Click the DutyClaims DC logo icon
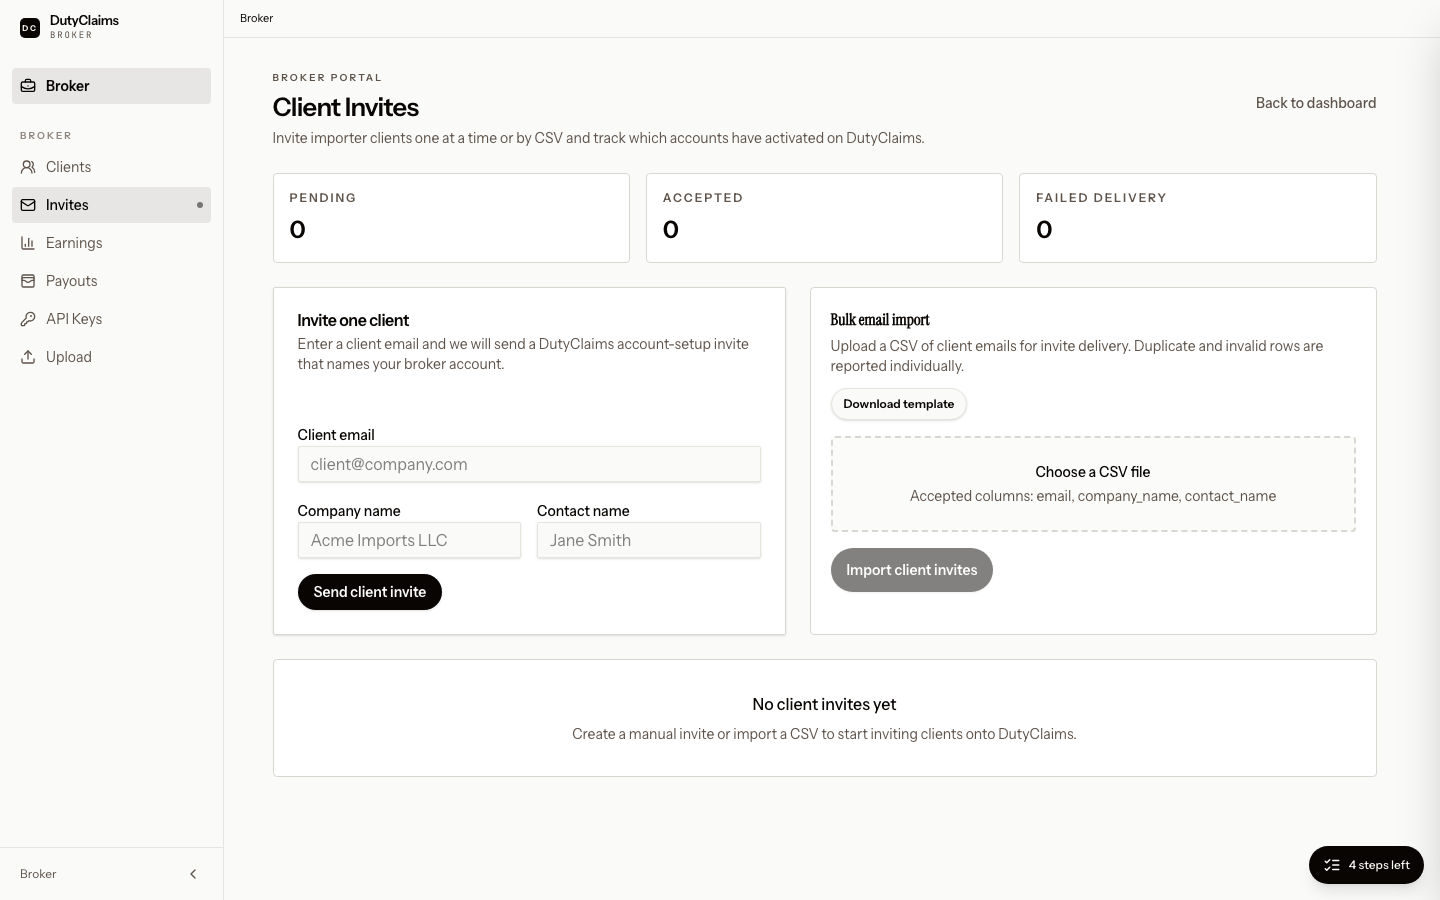Image resolution: width=1440 pixels, height=900 pixels. 30,28
